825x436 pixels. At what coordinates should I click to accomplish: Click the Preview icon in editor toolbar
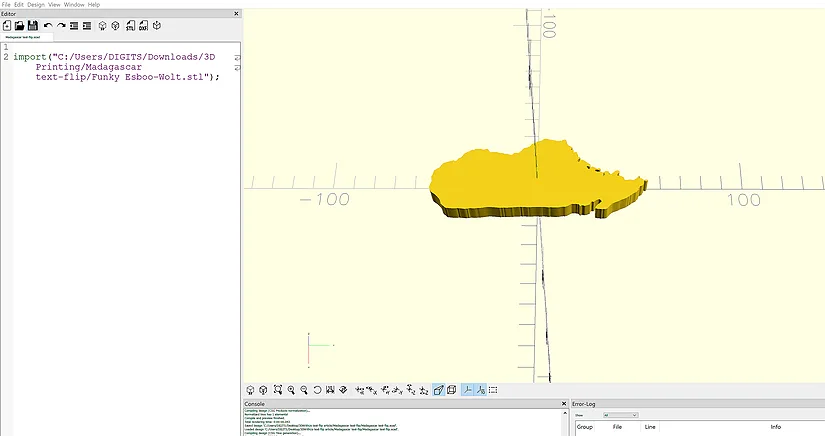pos(103,26)
